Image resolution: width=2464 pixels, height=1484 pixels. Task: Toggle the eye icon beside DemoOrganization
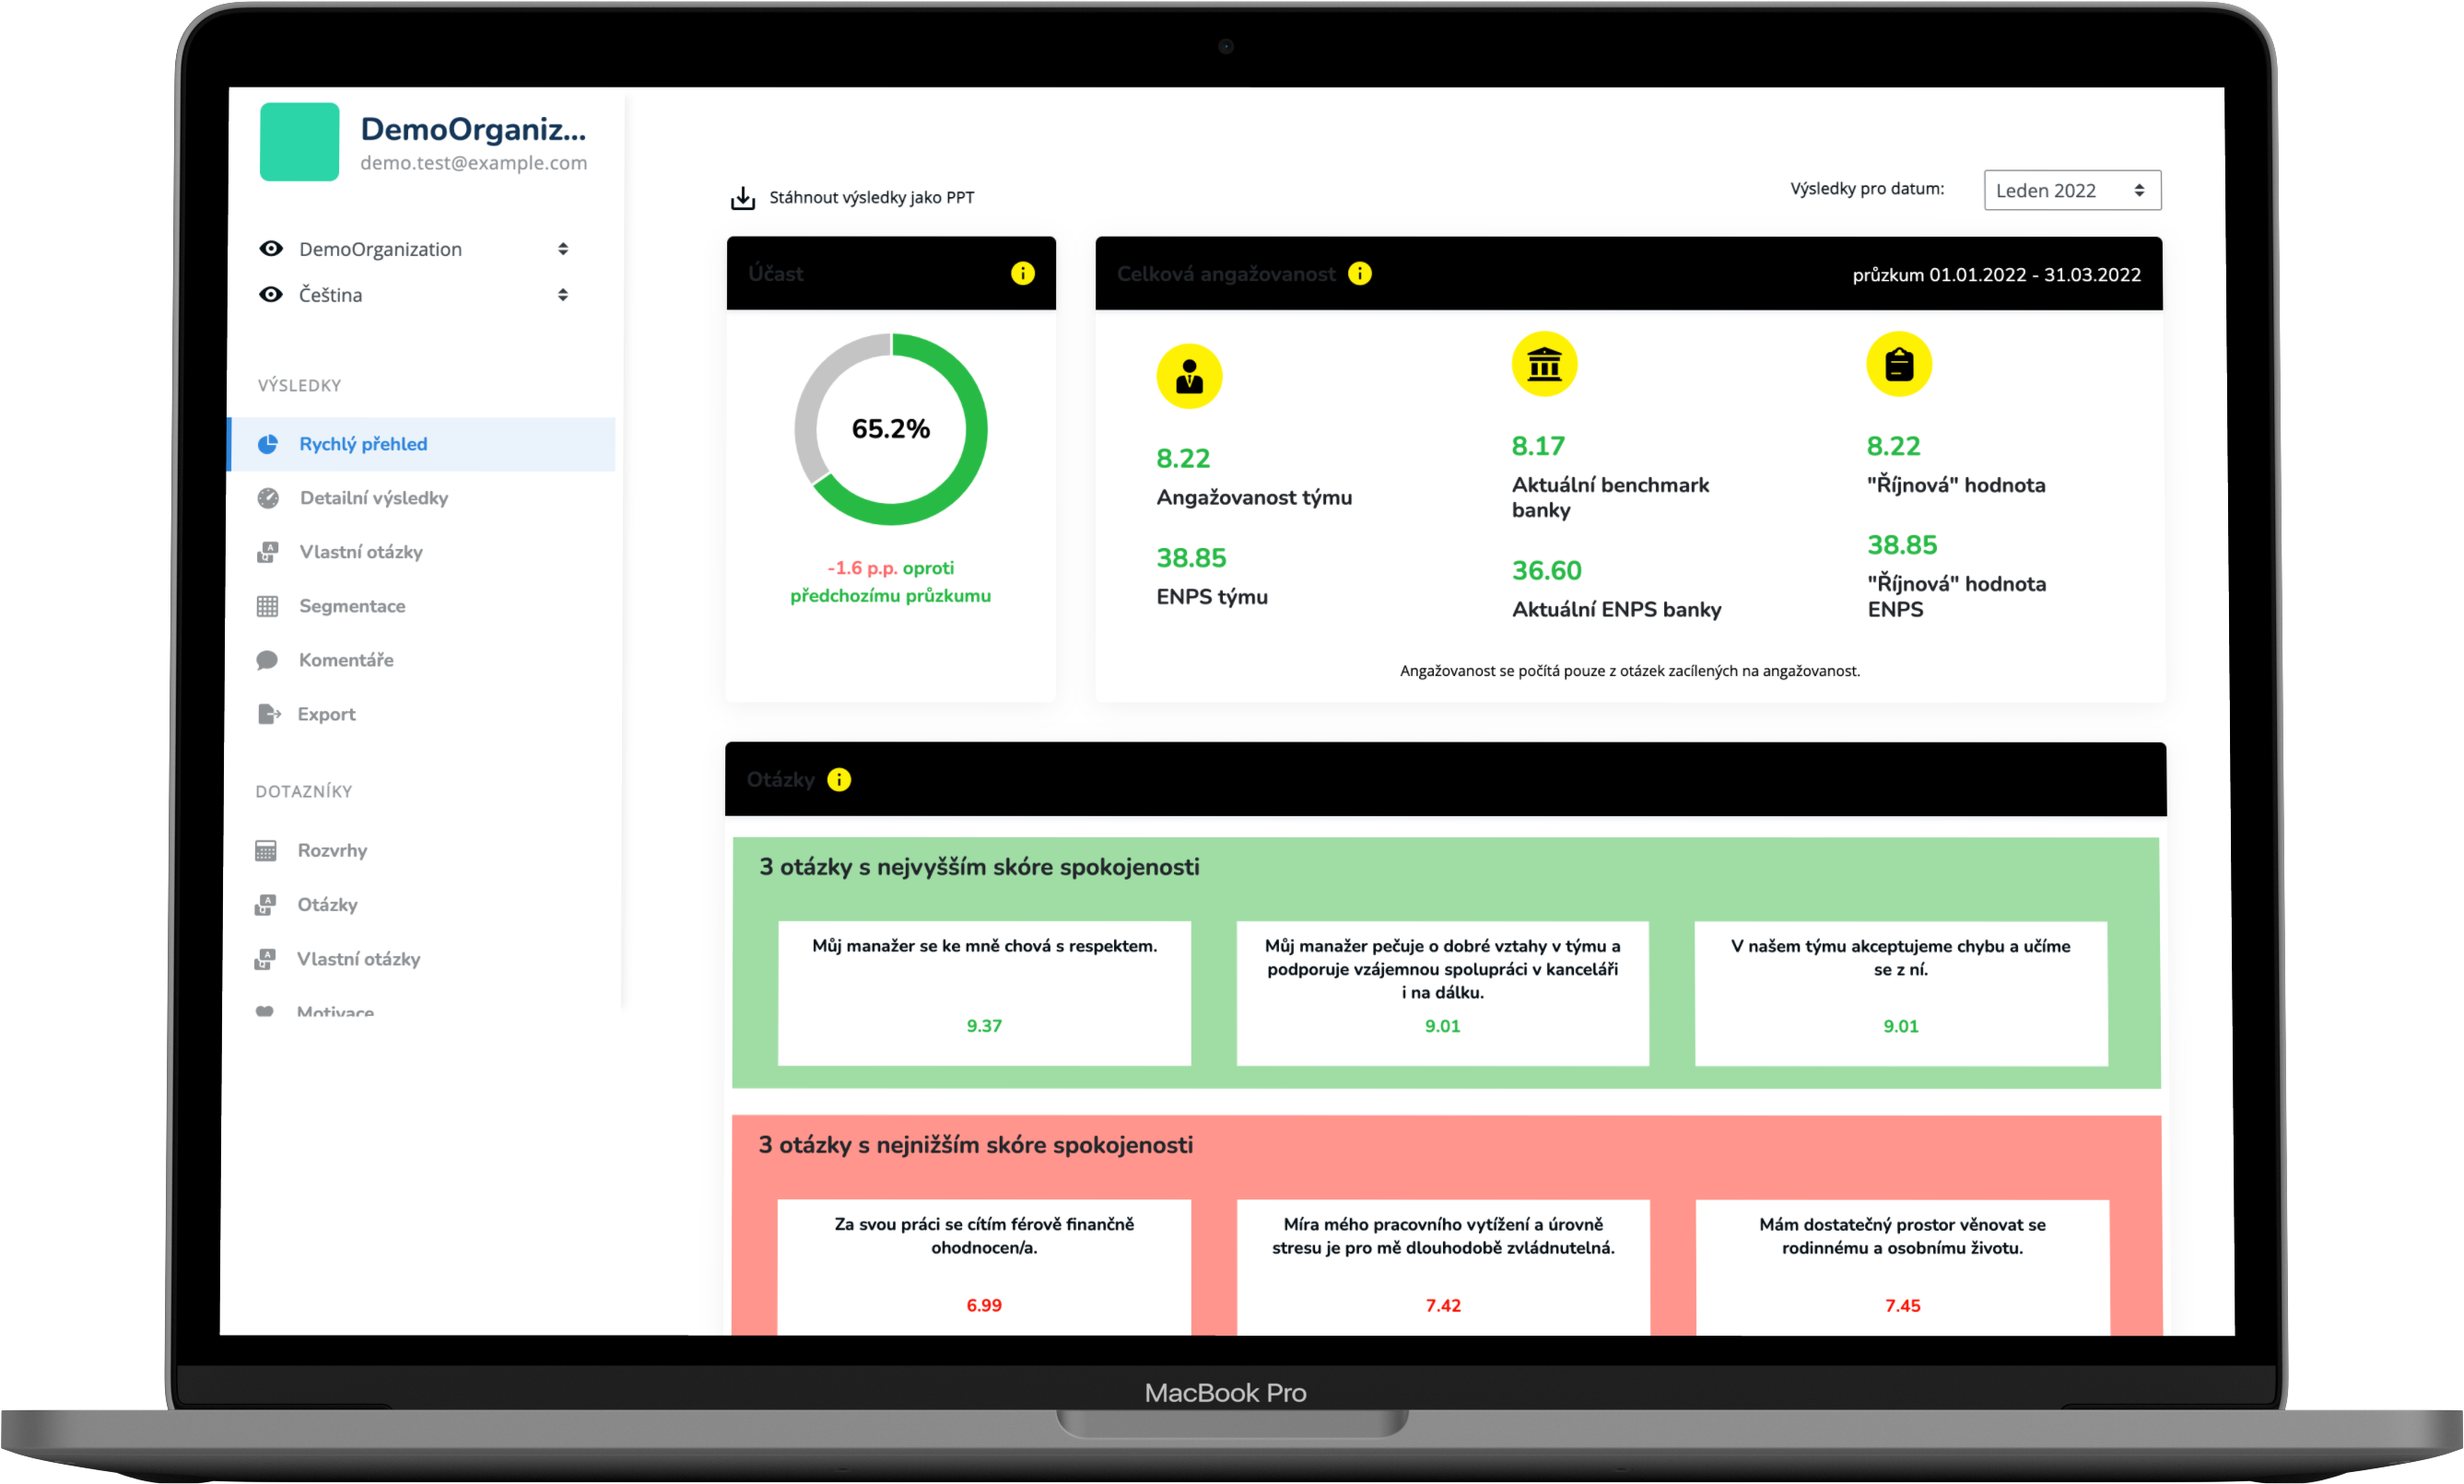click(271, 249)
